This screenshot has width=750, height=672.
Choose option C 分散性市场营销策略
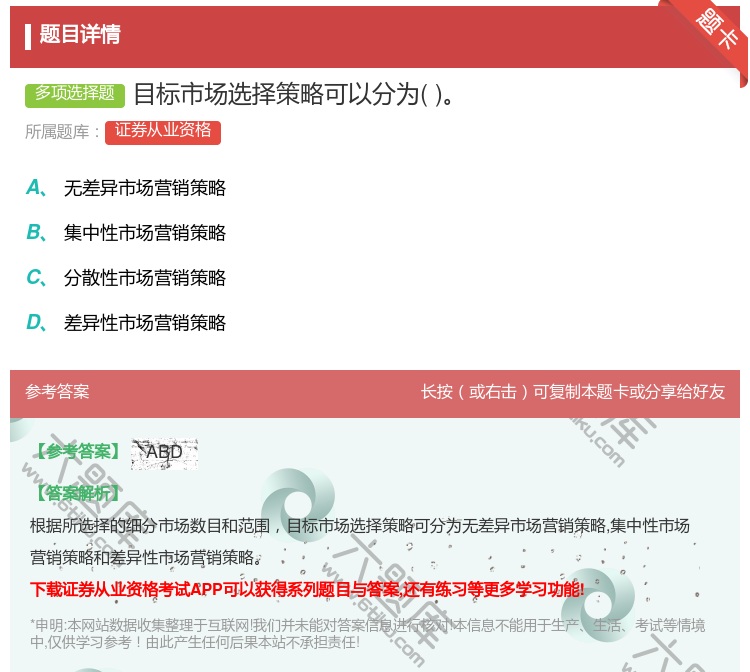click(x=144, y=278)
